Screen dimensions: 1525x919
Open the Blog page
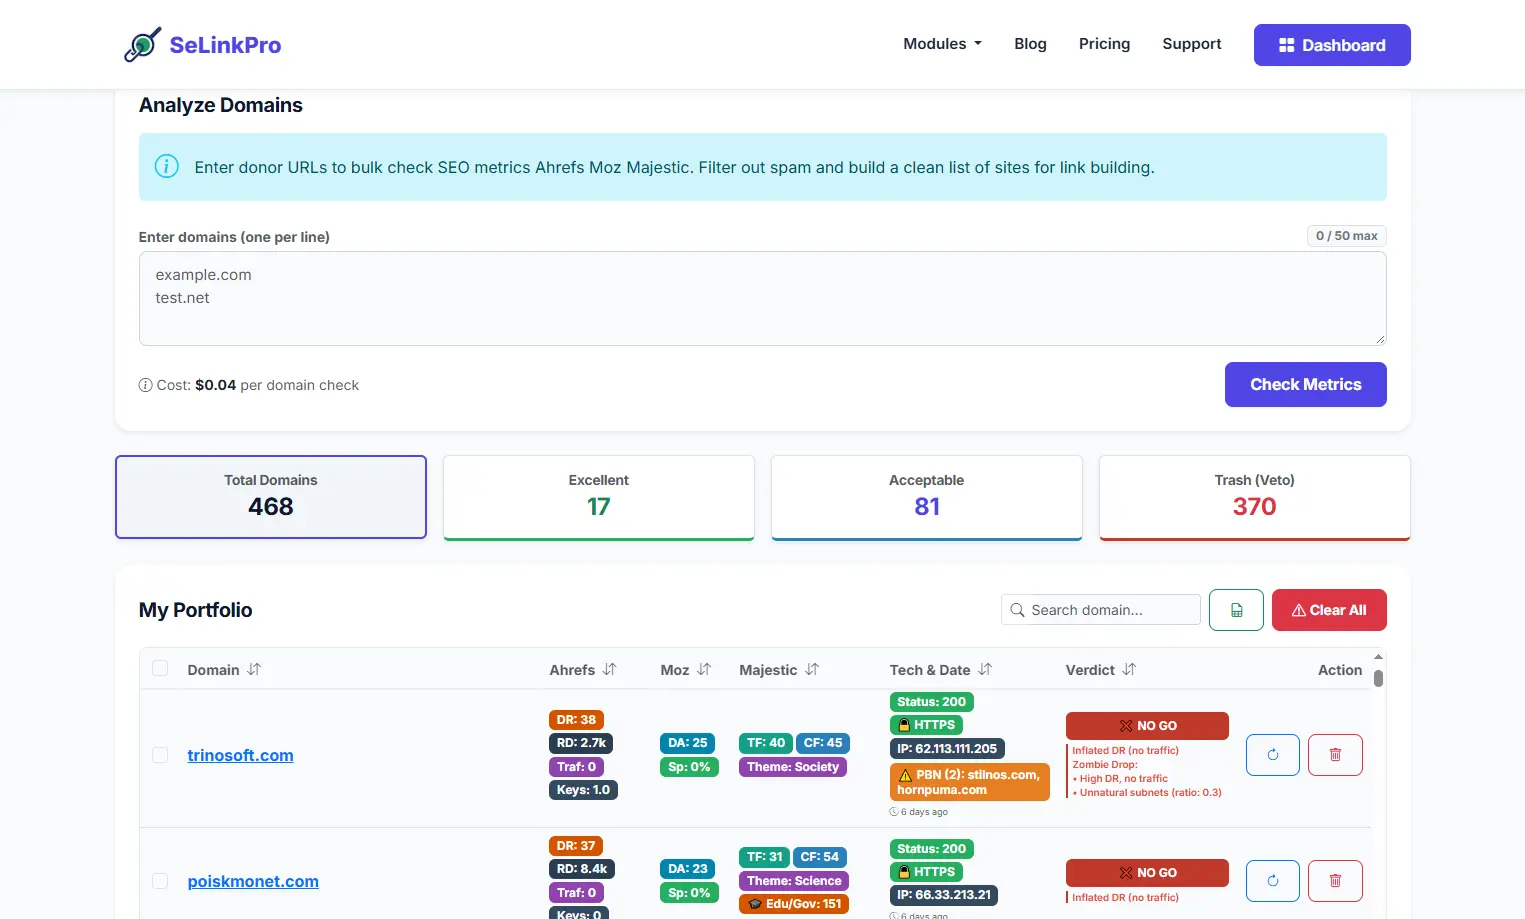tap(1030, 44)
